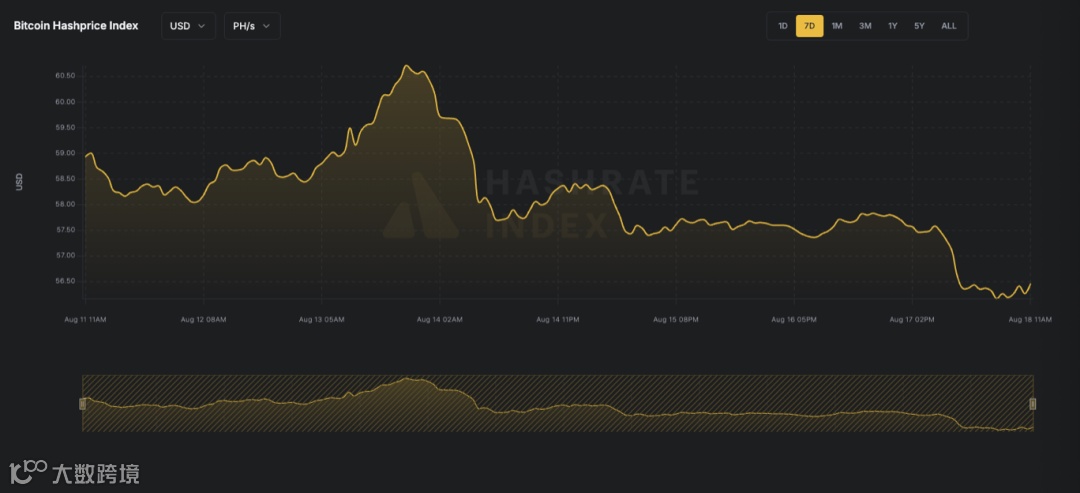Screen dimensions: 1080x493
Task: Click the Aug 17 02PM axis label
Action: tap(912, 319)
